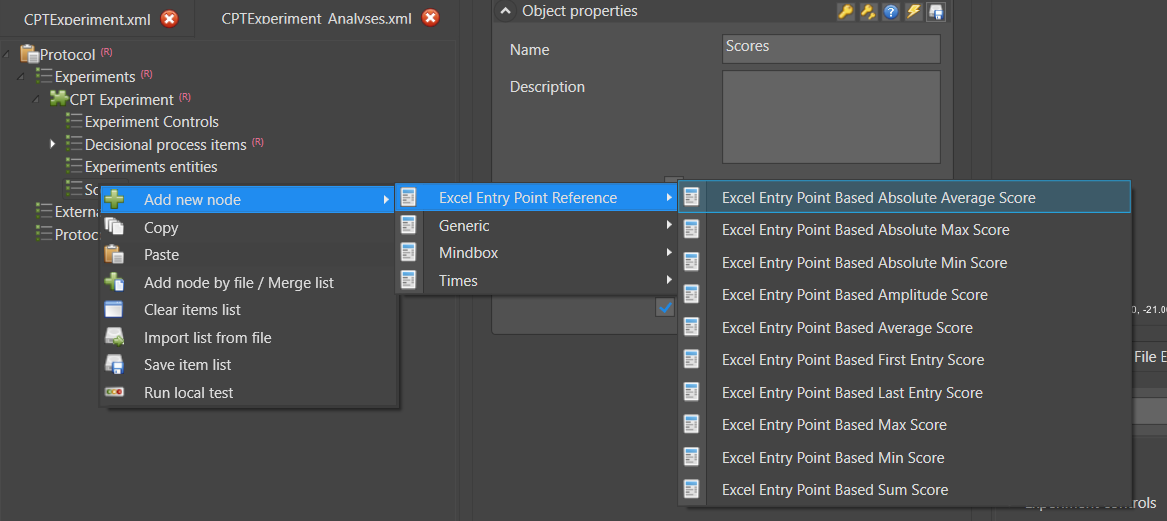The image size is (1167, 521).
Task: Click the first key icon in Object properties header
Action: click(845, 12)
